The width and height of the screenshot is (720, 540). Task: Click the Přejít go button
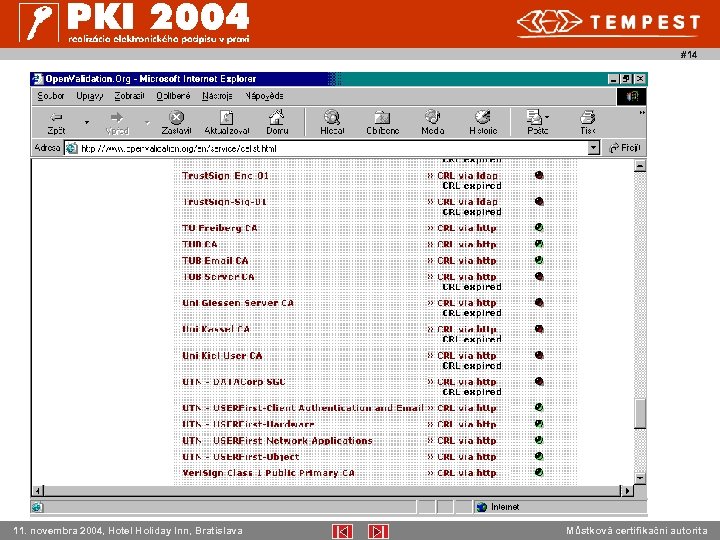(x=624, y=148)
